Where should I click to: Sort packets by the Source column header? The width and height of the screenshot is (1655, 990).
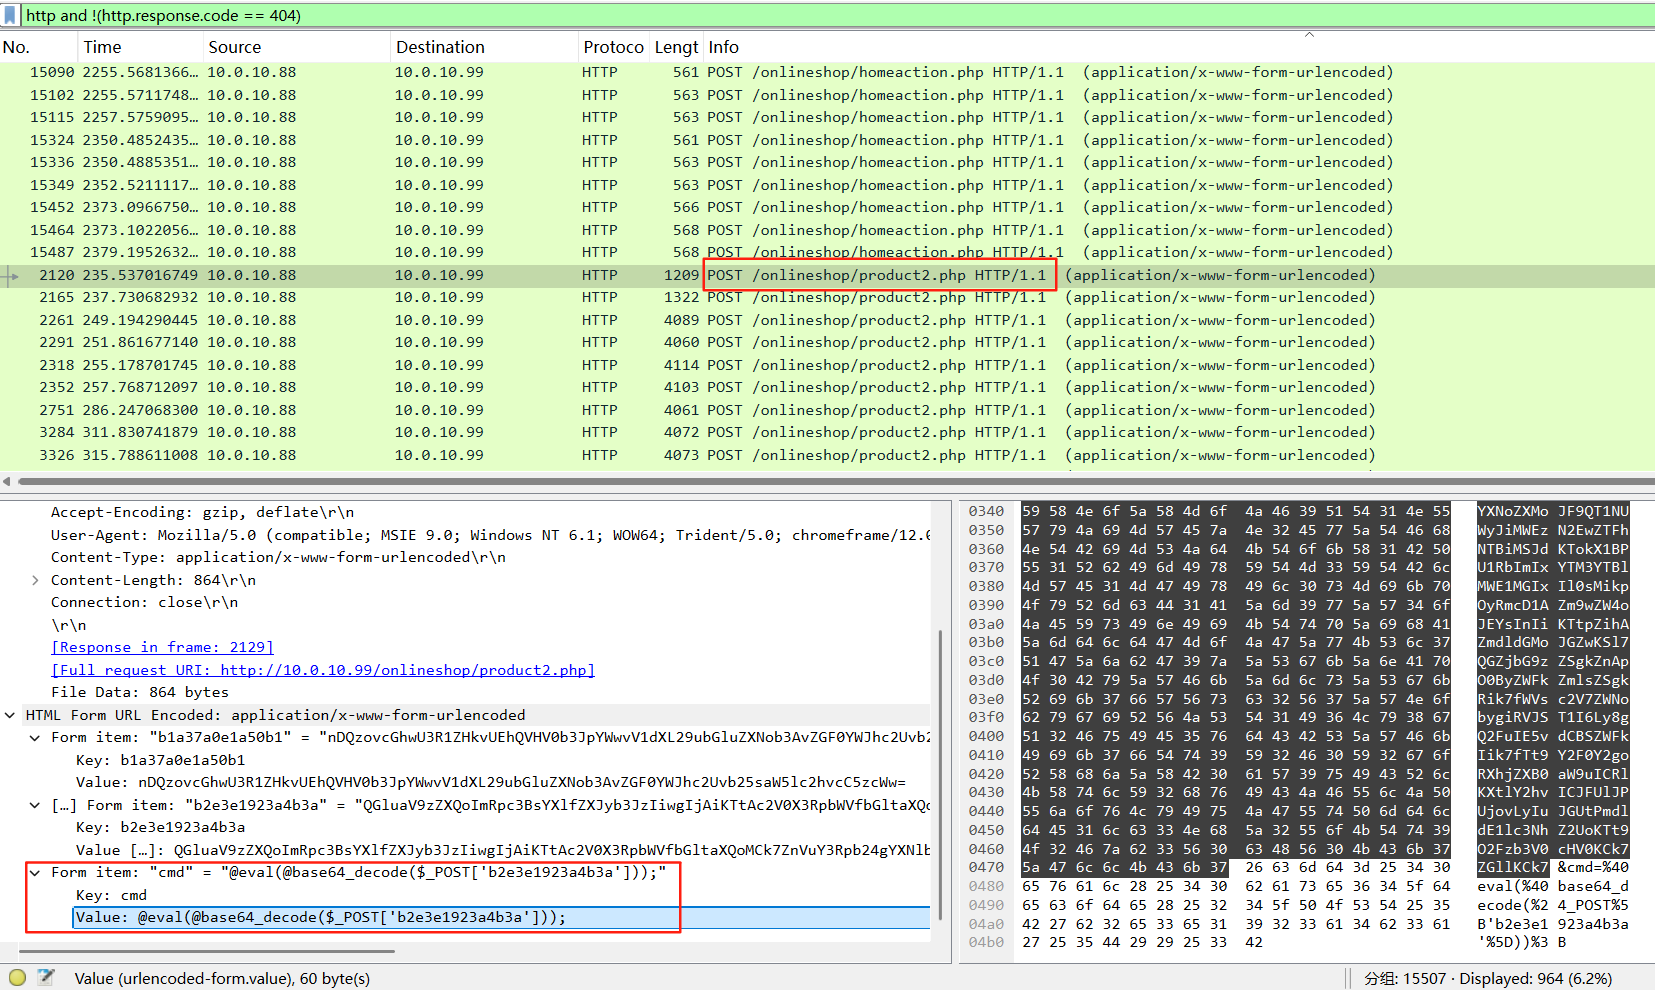point(296,47)
